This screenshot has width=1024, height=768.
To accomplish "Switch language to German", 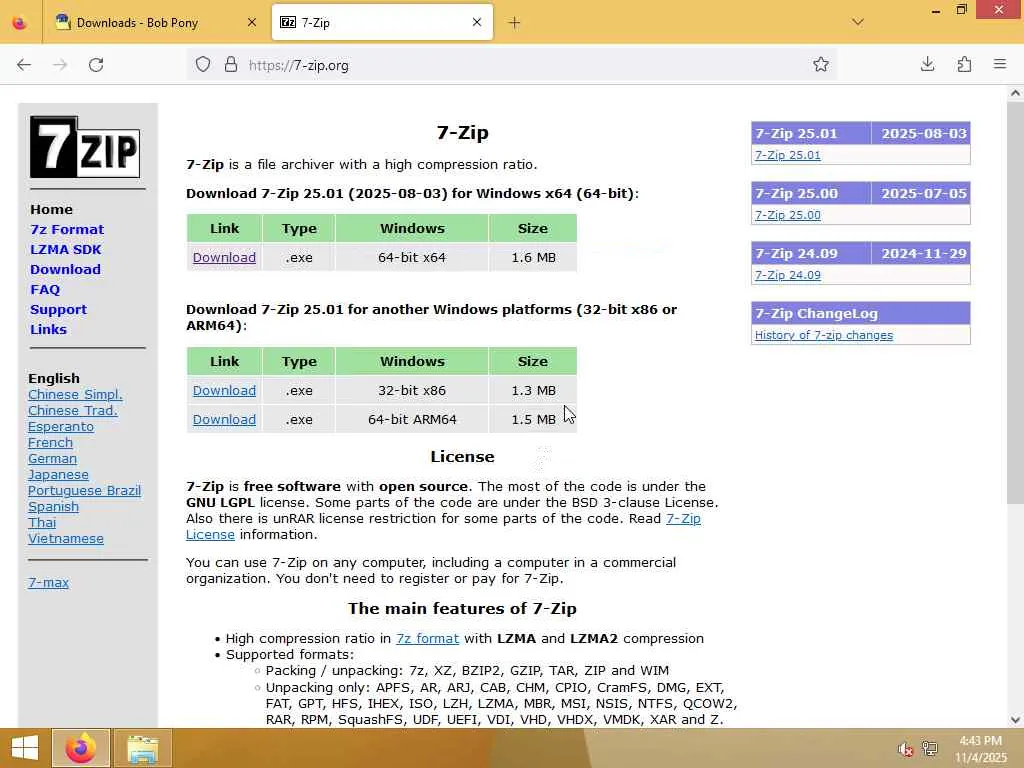I will pos(52,458).
